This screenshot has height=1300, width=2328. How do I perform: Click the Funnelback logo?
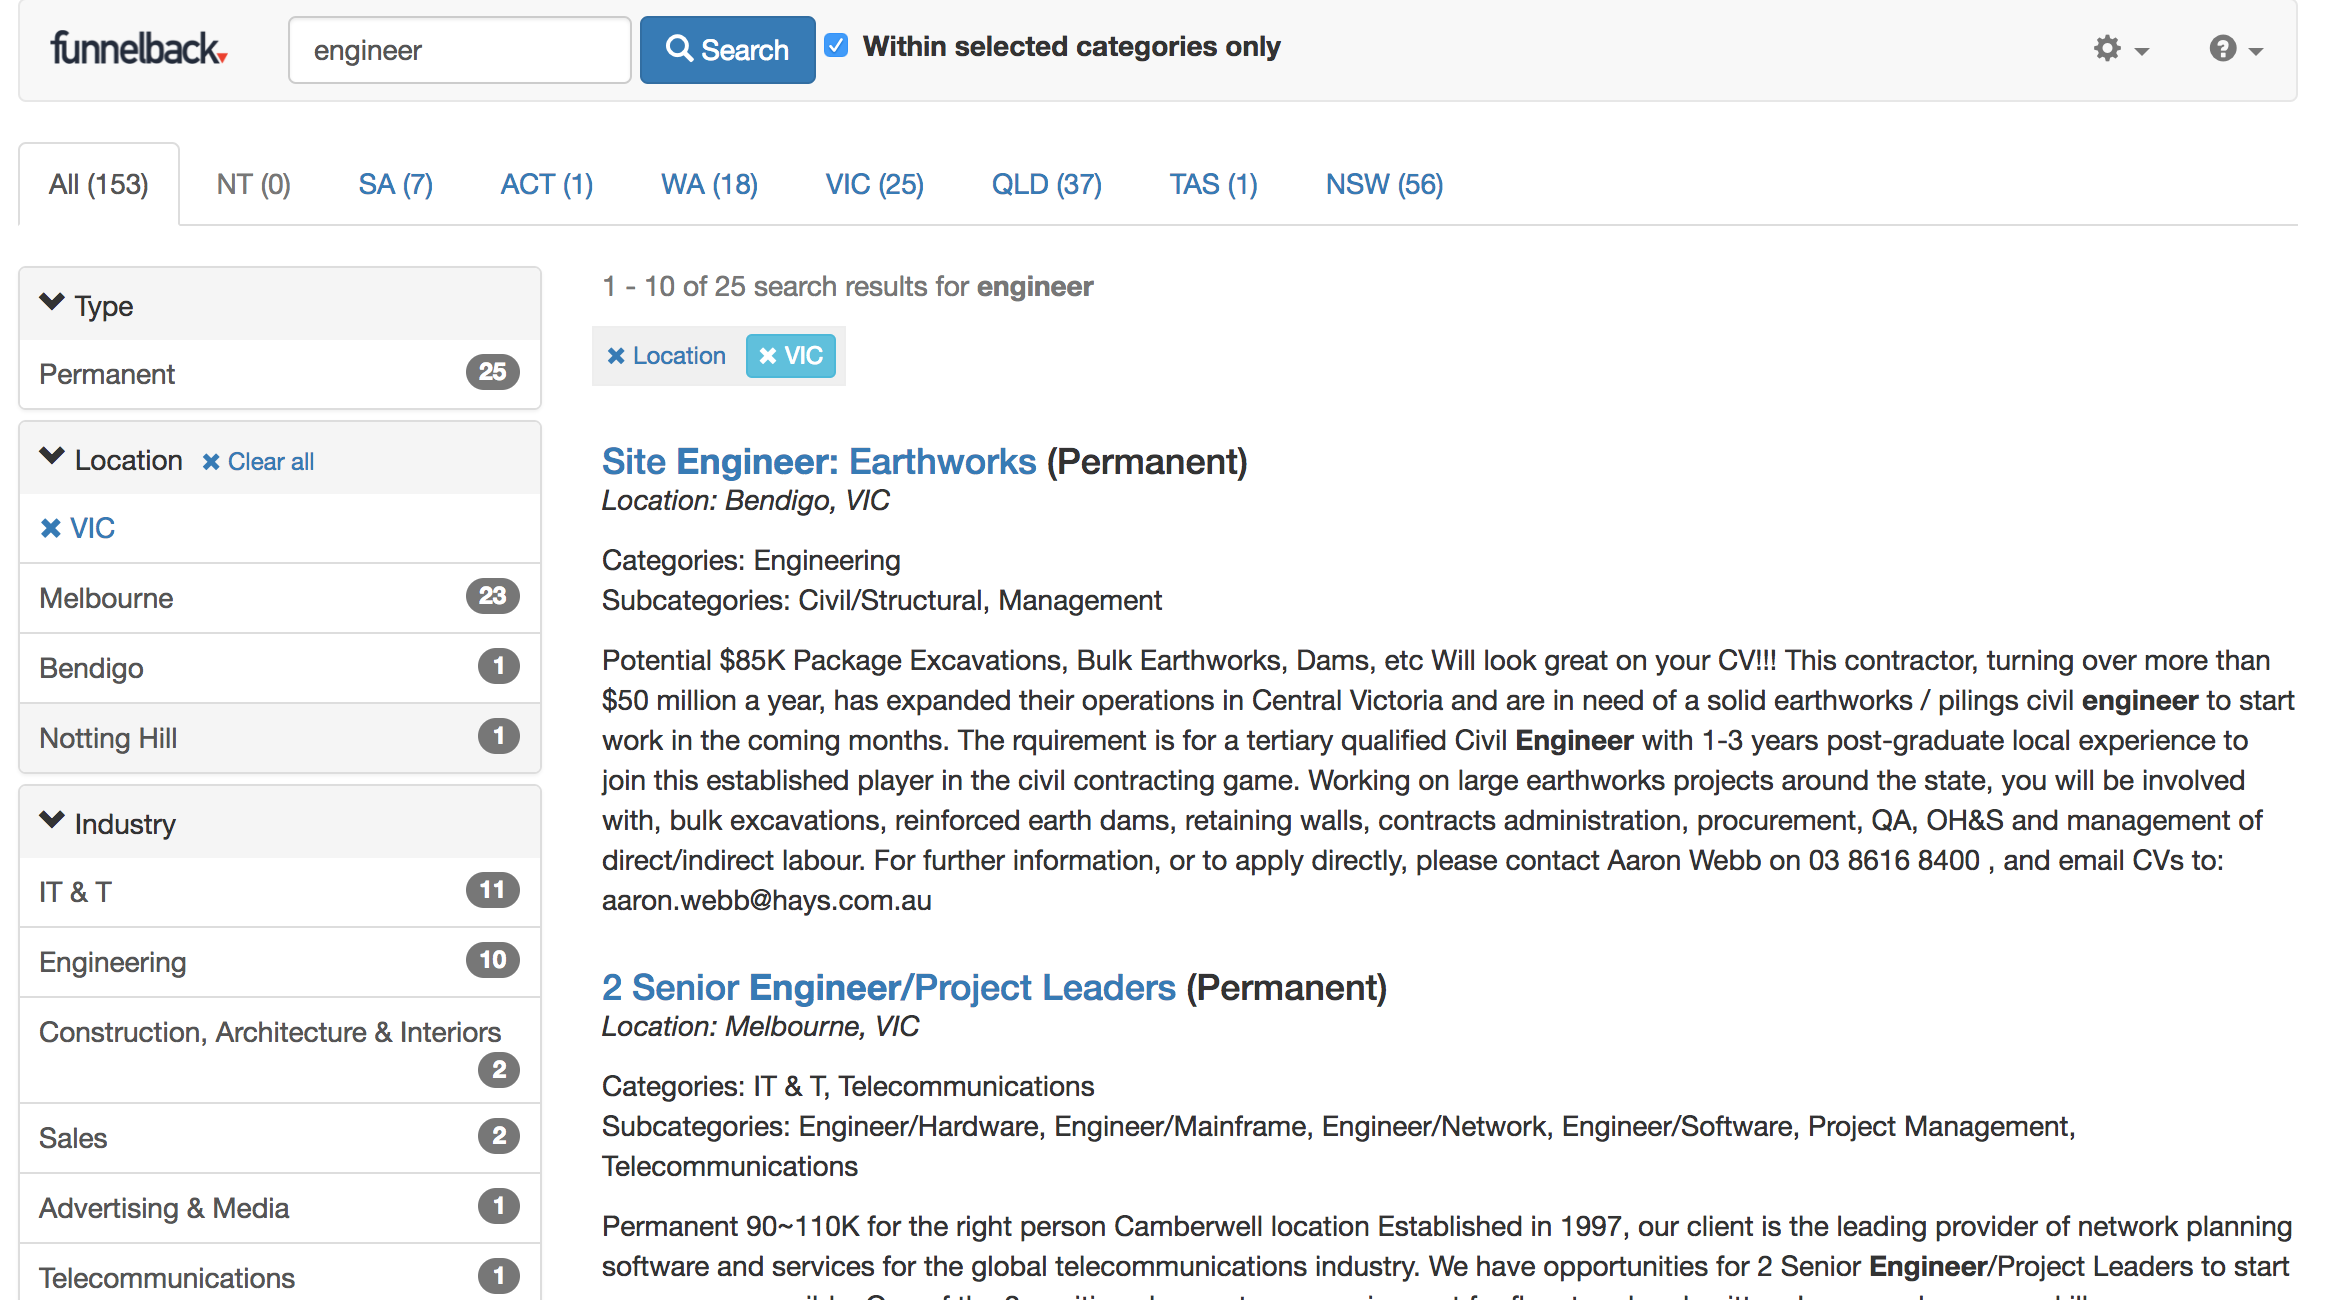point(138,49)
